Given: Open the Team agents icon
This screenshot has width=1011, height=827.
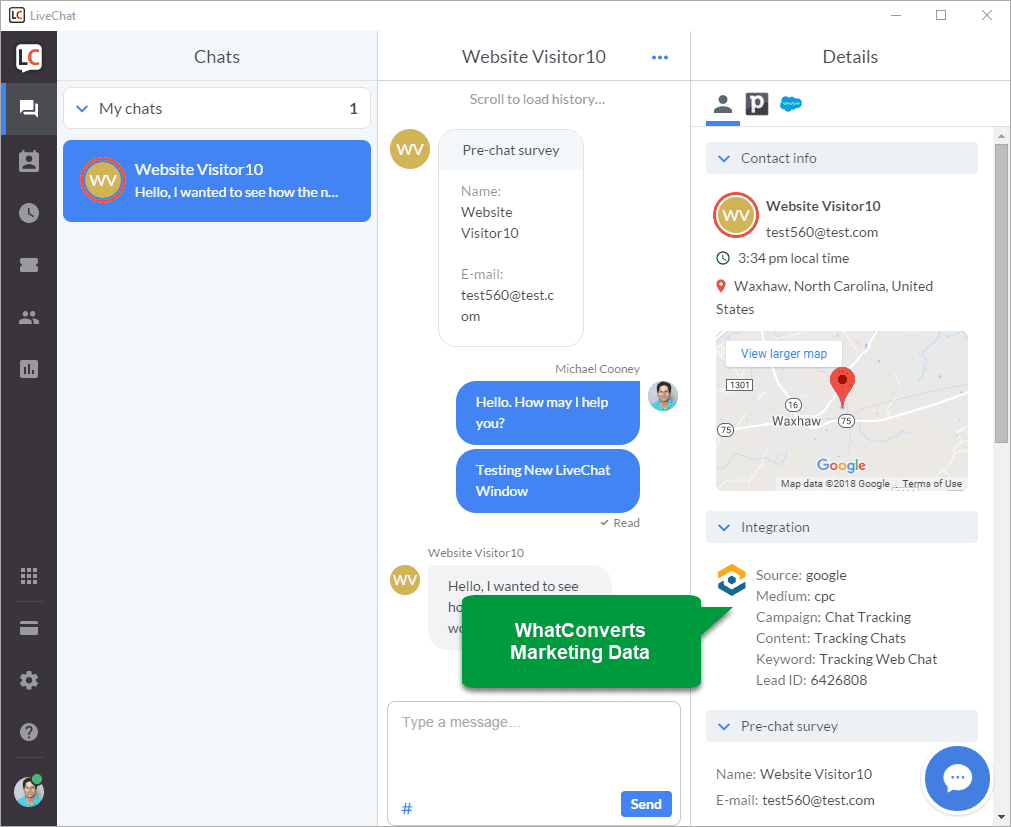Looking at the screenshot, I should tap(29, 317).
